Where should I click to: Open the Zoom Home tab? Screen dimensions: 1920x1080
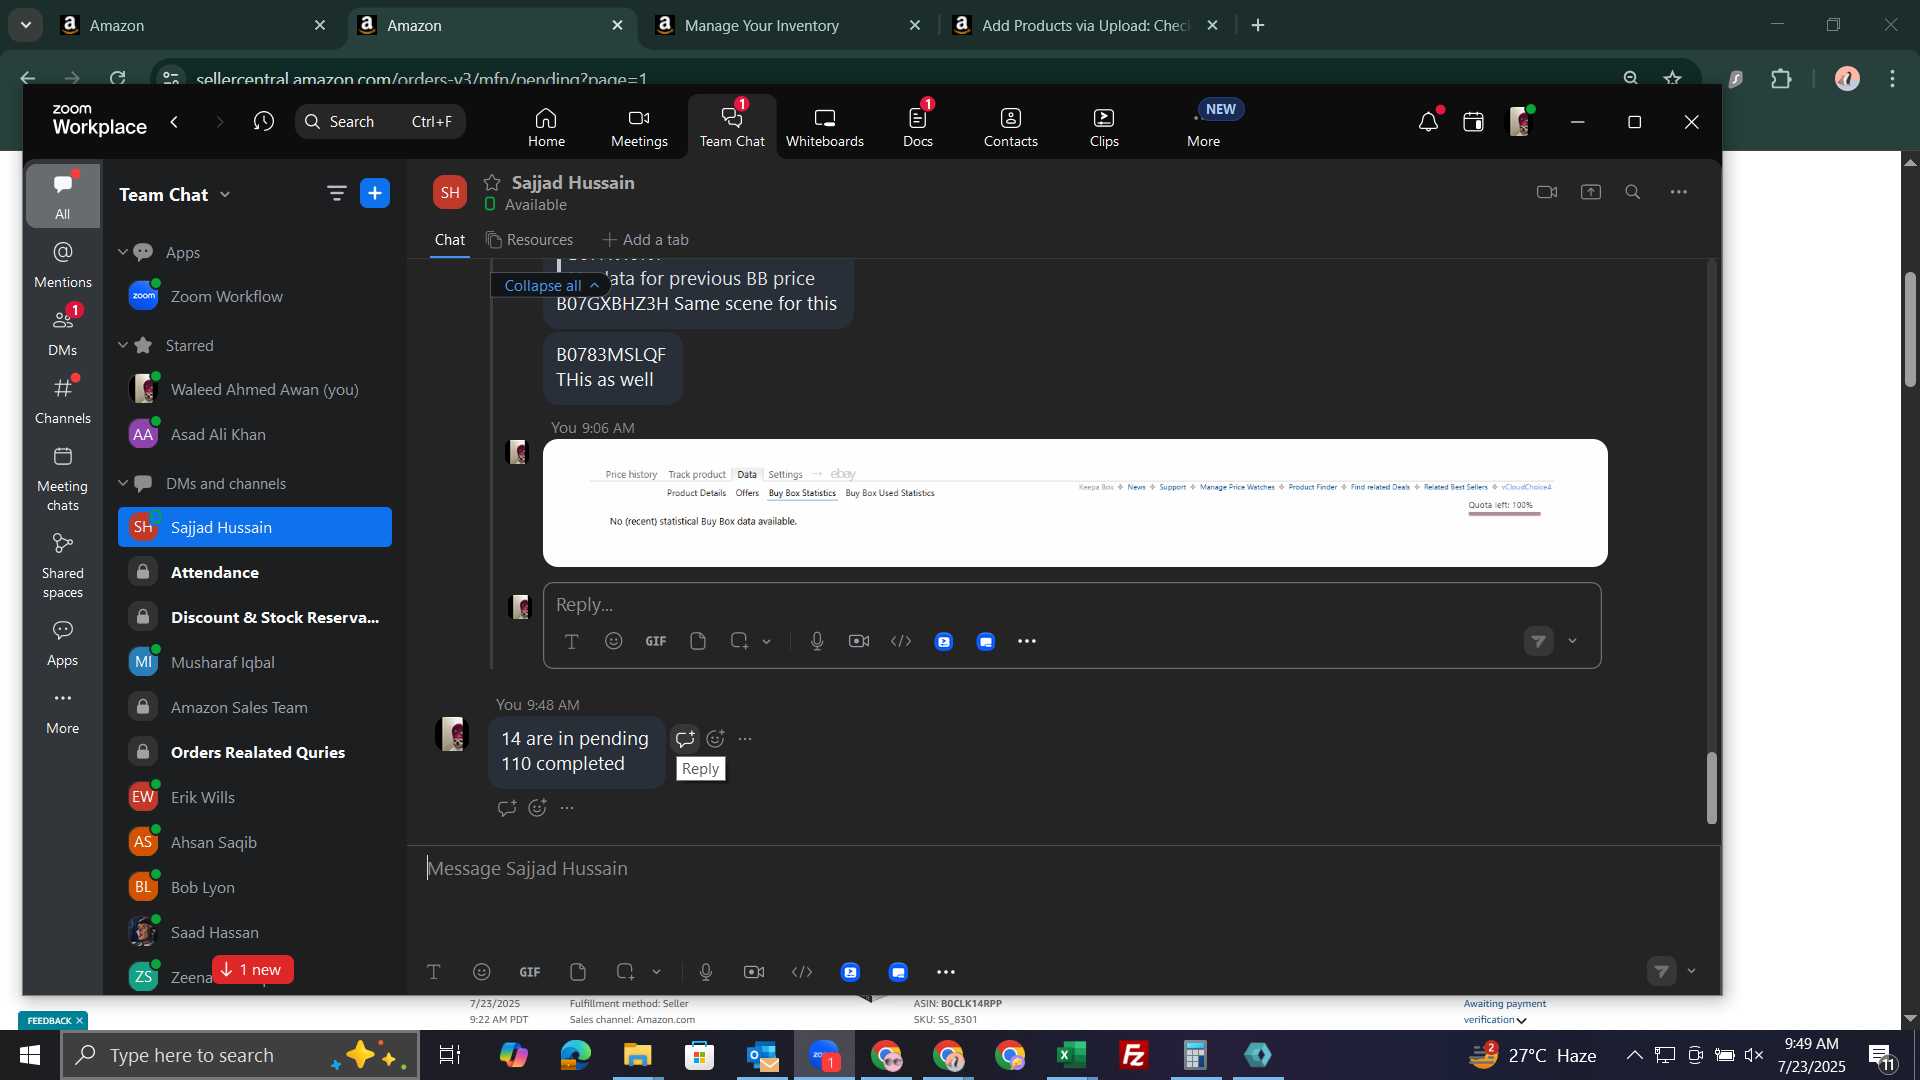[546, 128]
